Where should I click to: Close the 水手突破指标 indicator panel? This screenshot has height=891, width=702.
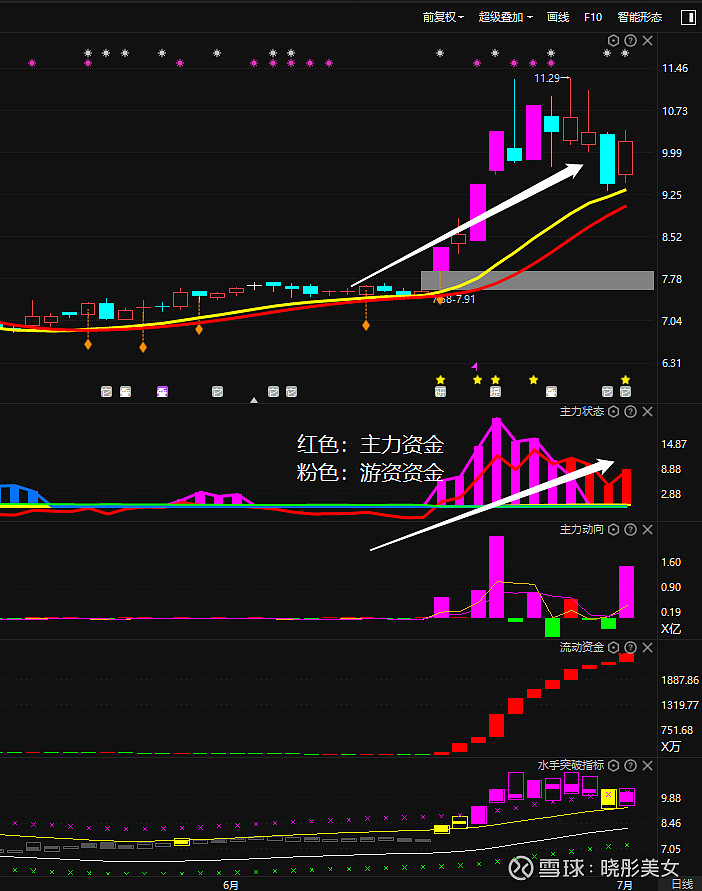click(x=647, y=765)
